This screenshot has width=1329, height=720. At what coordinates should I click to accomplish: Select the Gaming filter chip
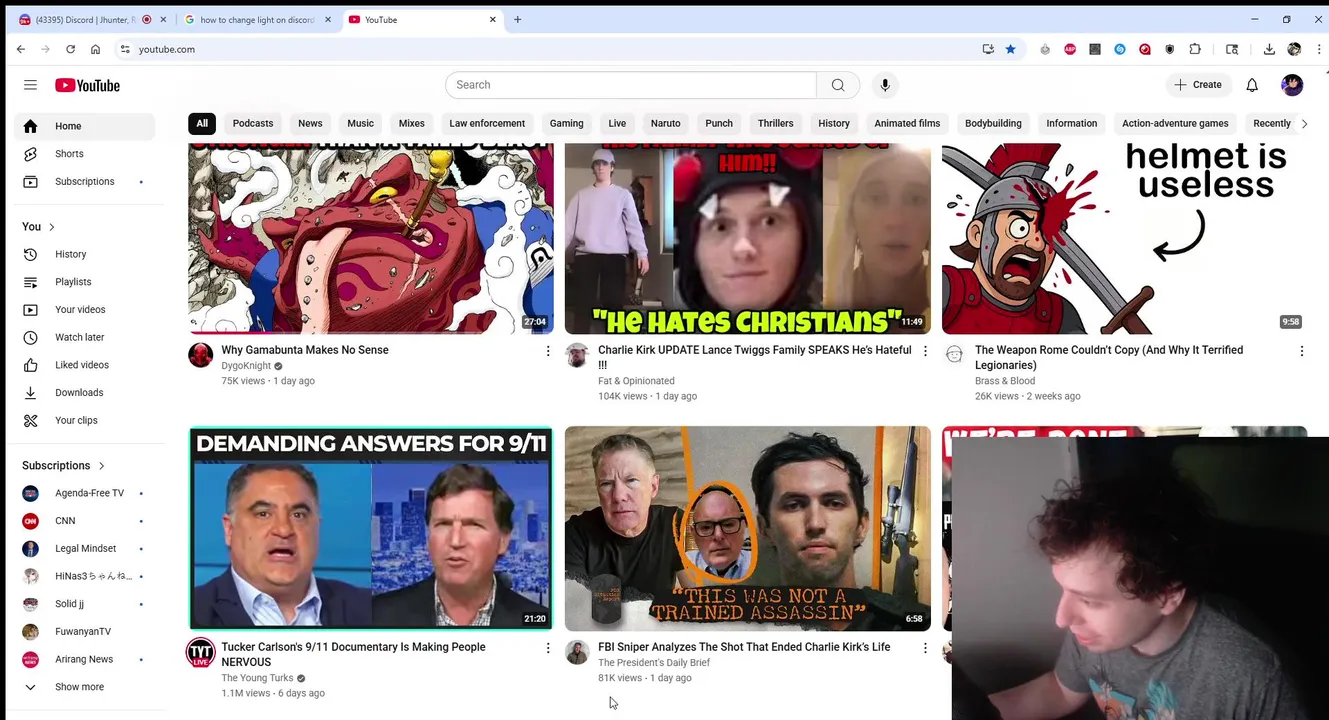click(566, 123)
